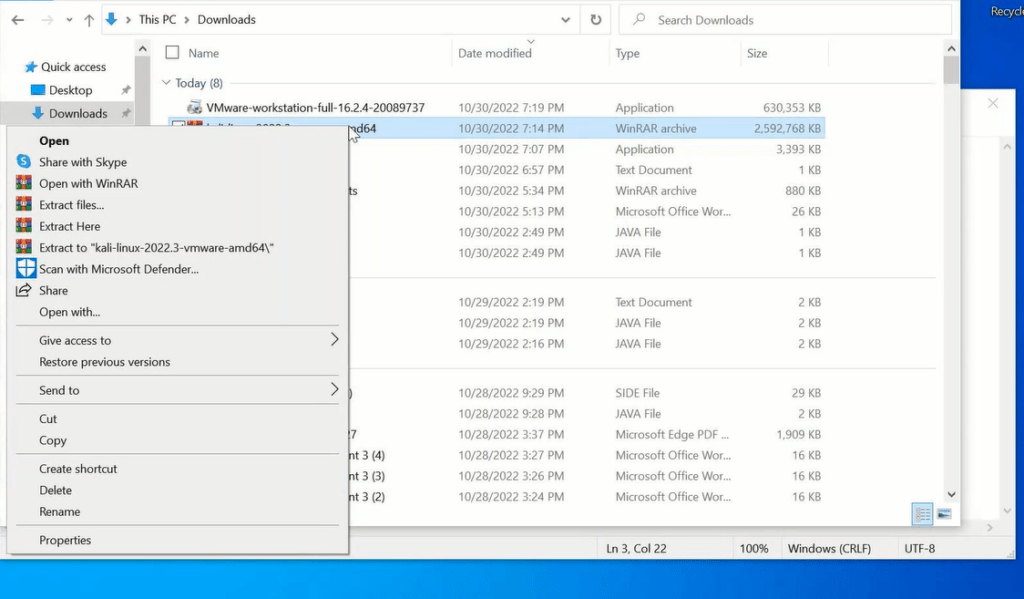The width and height of the screenshot is (1024, 599).
Task: Select Extract files... in the context menu
Action: [x=71, y=205]
